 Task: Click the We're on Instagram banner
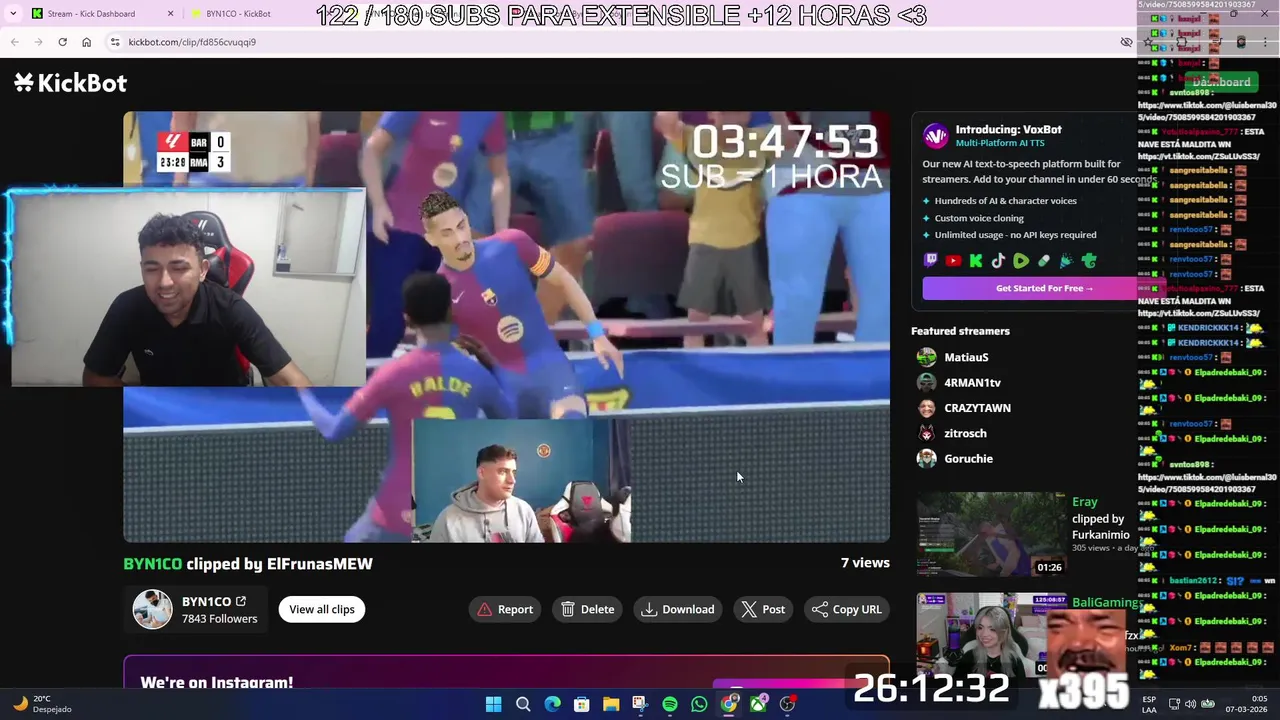[x=506, y=673]
